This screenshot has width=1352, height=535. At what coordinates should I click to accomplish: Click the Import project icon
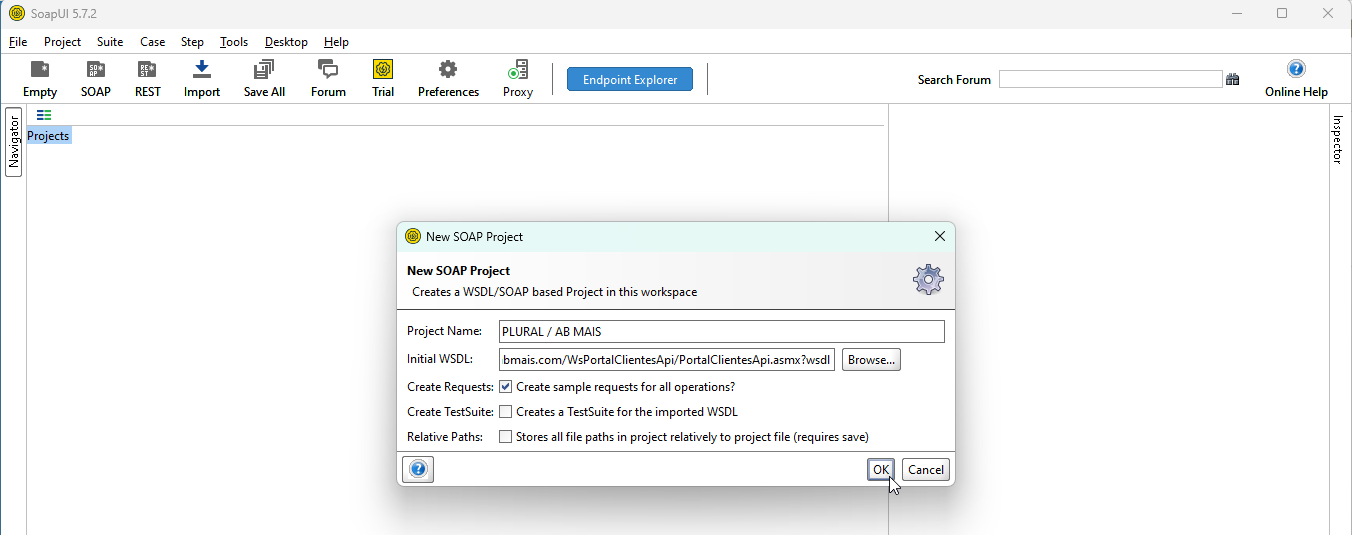click(202, 69)
